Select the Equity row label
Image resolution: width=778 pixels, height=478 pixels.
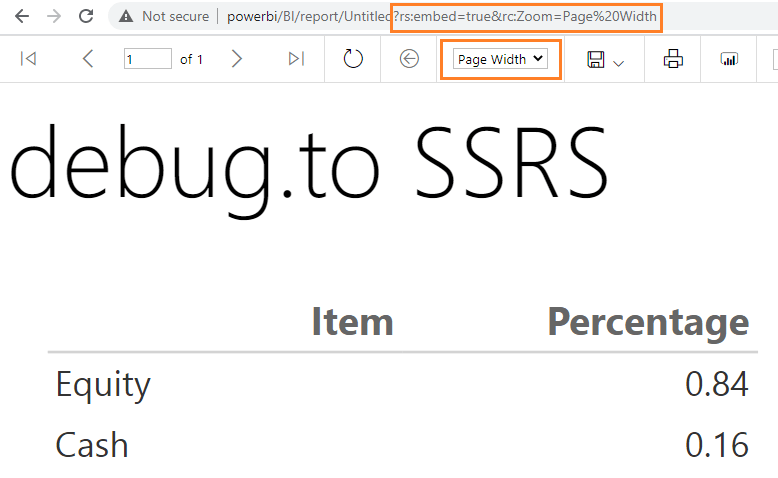pos(103,385)
